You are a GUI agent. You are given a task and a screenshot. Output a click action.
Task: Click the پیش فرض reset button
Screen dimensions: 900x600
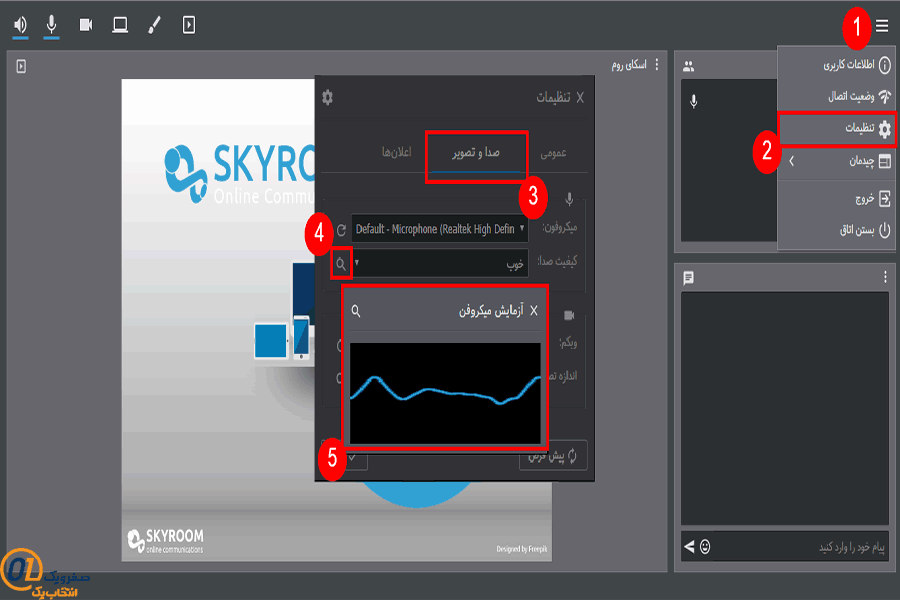click(x=553, y=456)
